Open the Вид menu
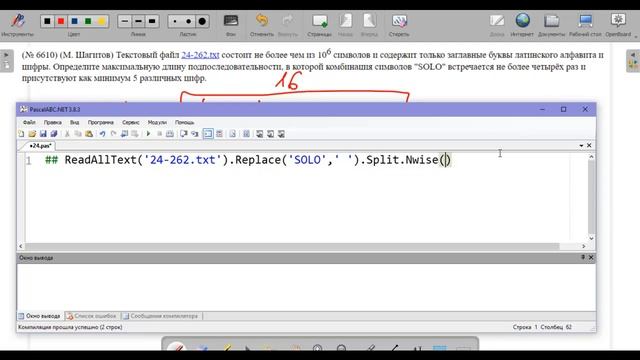Screen dimensions: 640x360 tap(74, 122)
